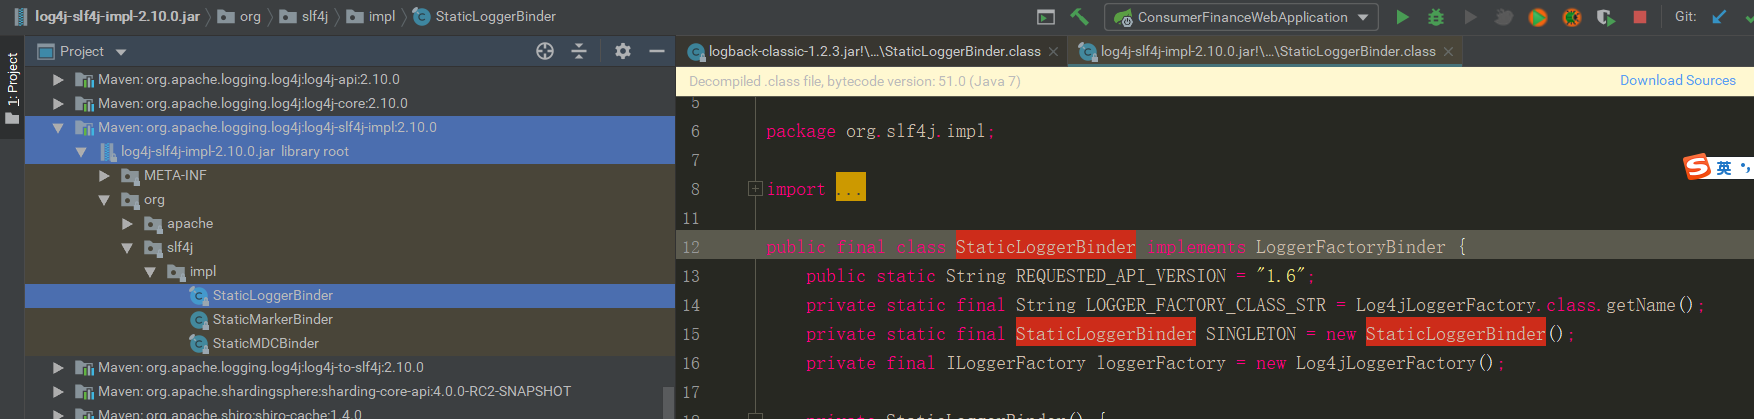Expand Maven log4j-core:2.10.0 library node

(58, 103)
